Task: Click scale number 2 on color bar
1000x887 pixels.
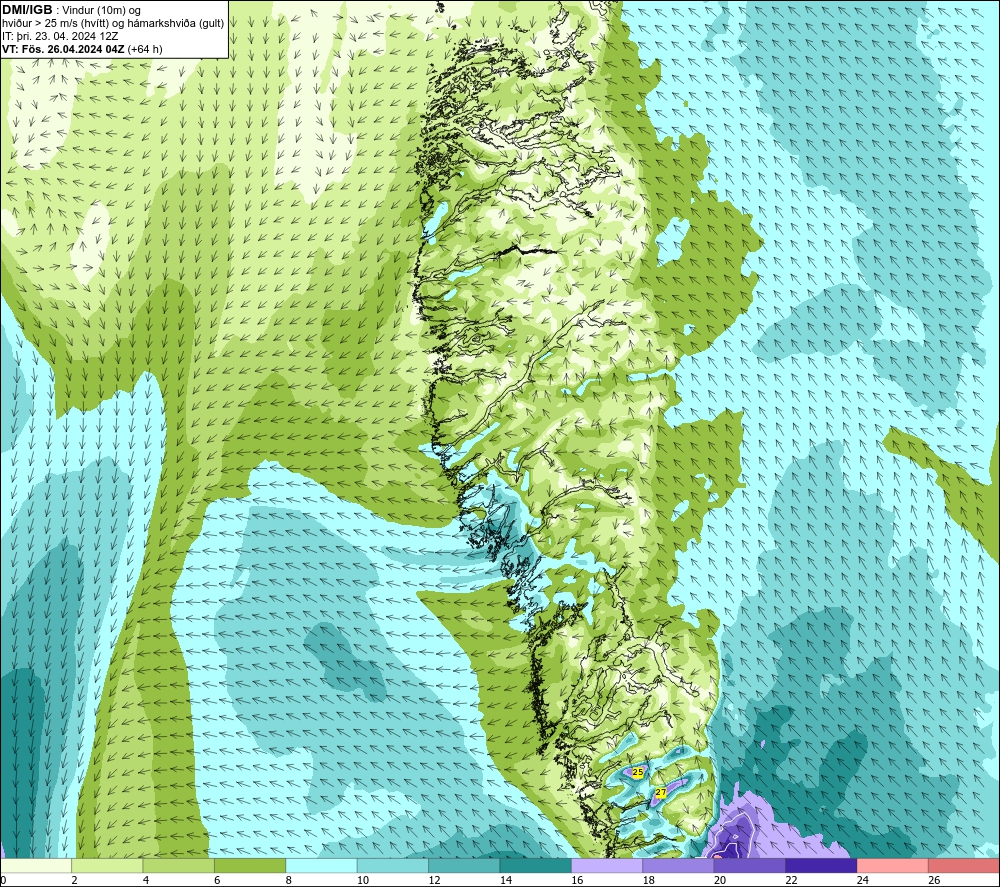Action: click(75, 880)
